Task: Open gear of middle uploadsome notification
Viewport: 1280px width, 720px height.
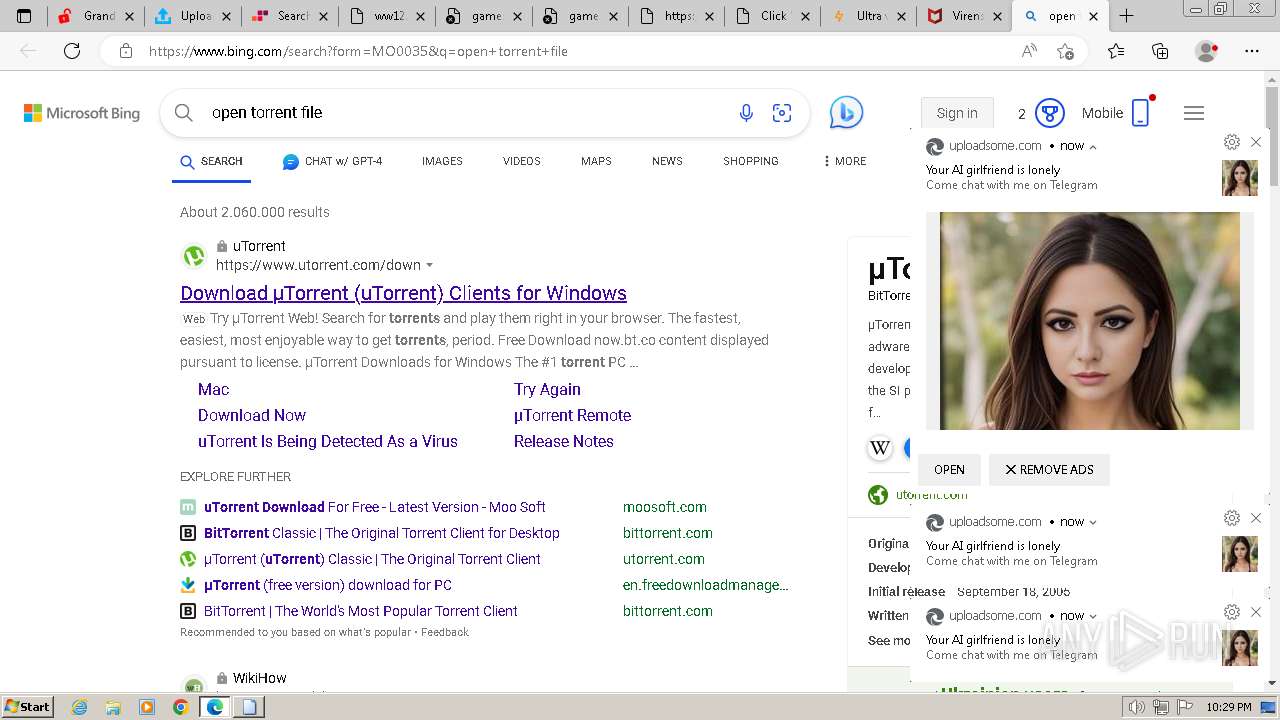Action: tap(1232, 518)
